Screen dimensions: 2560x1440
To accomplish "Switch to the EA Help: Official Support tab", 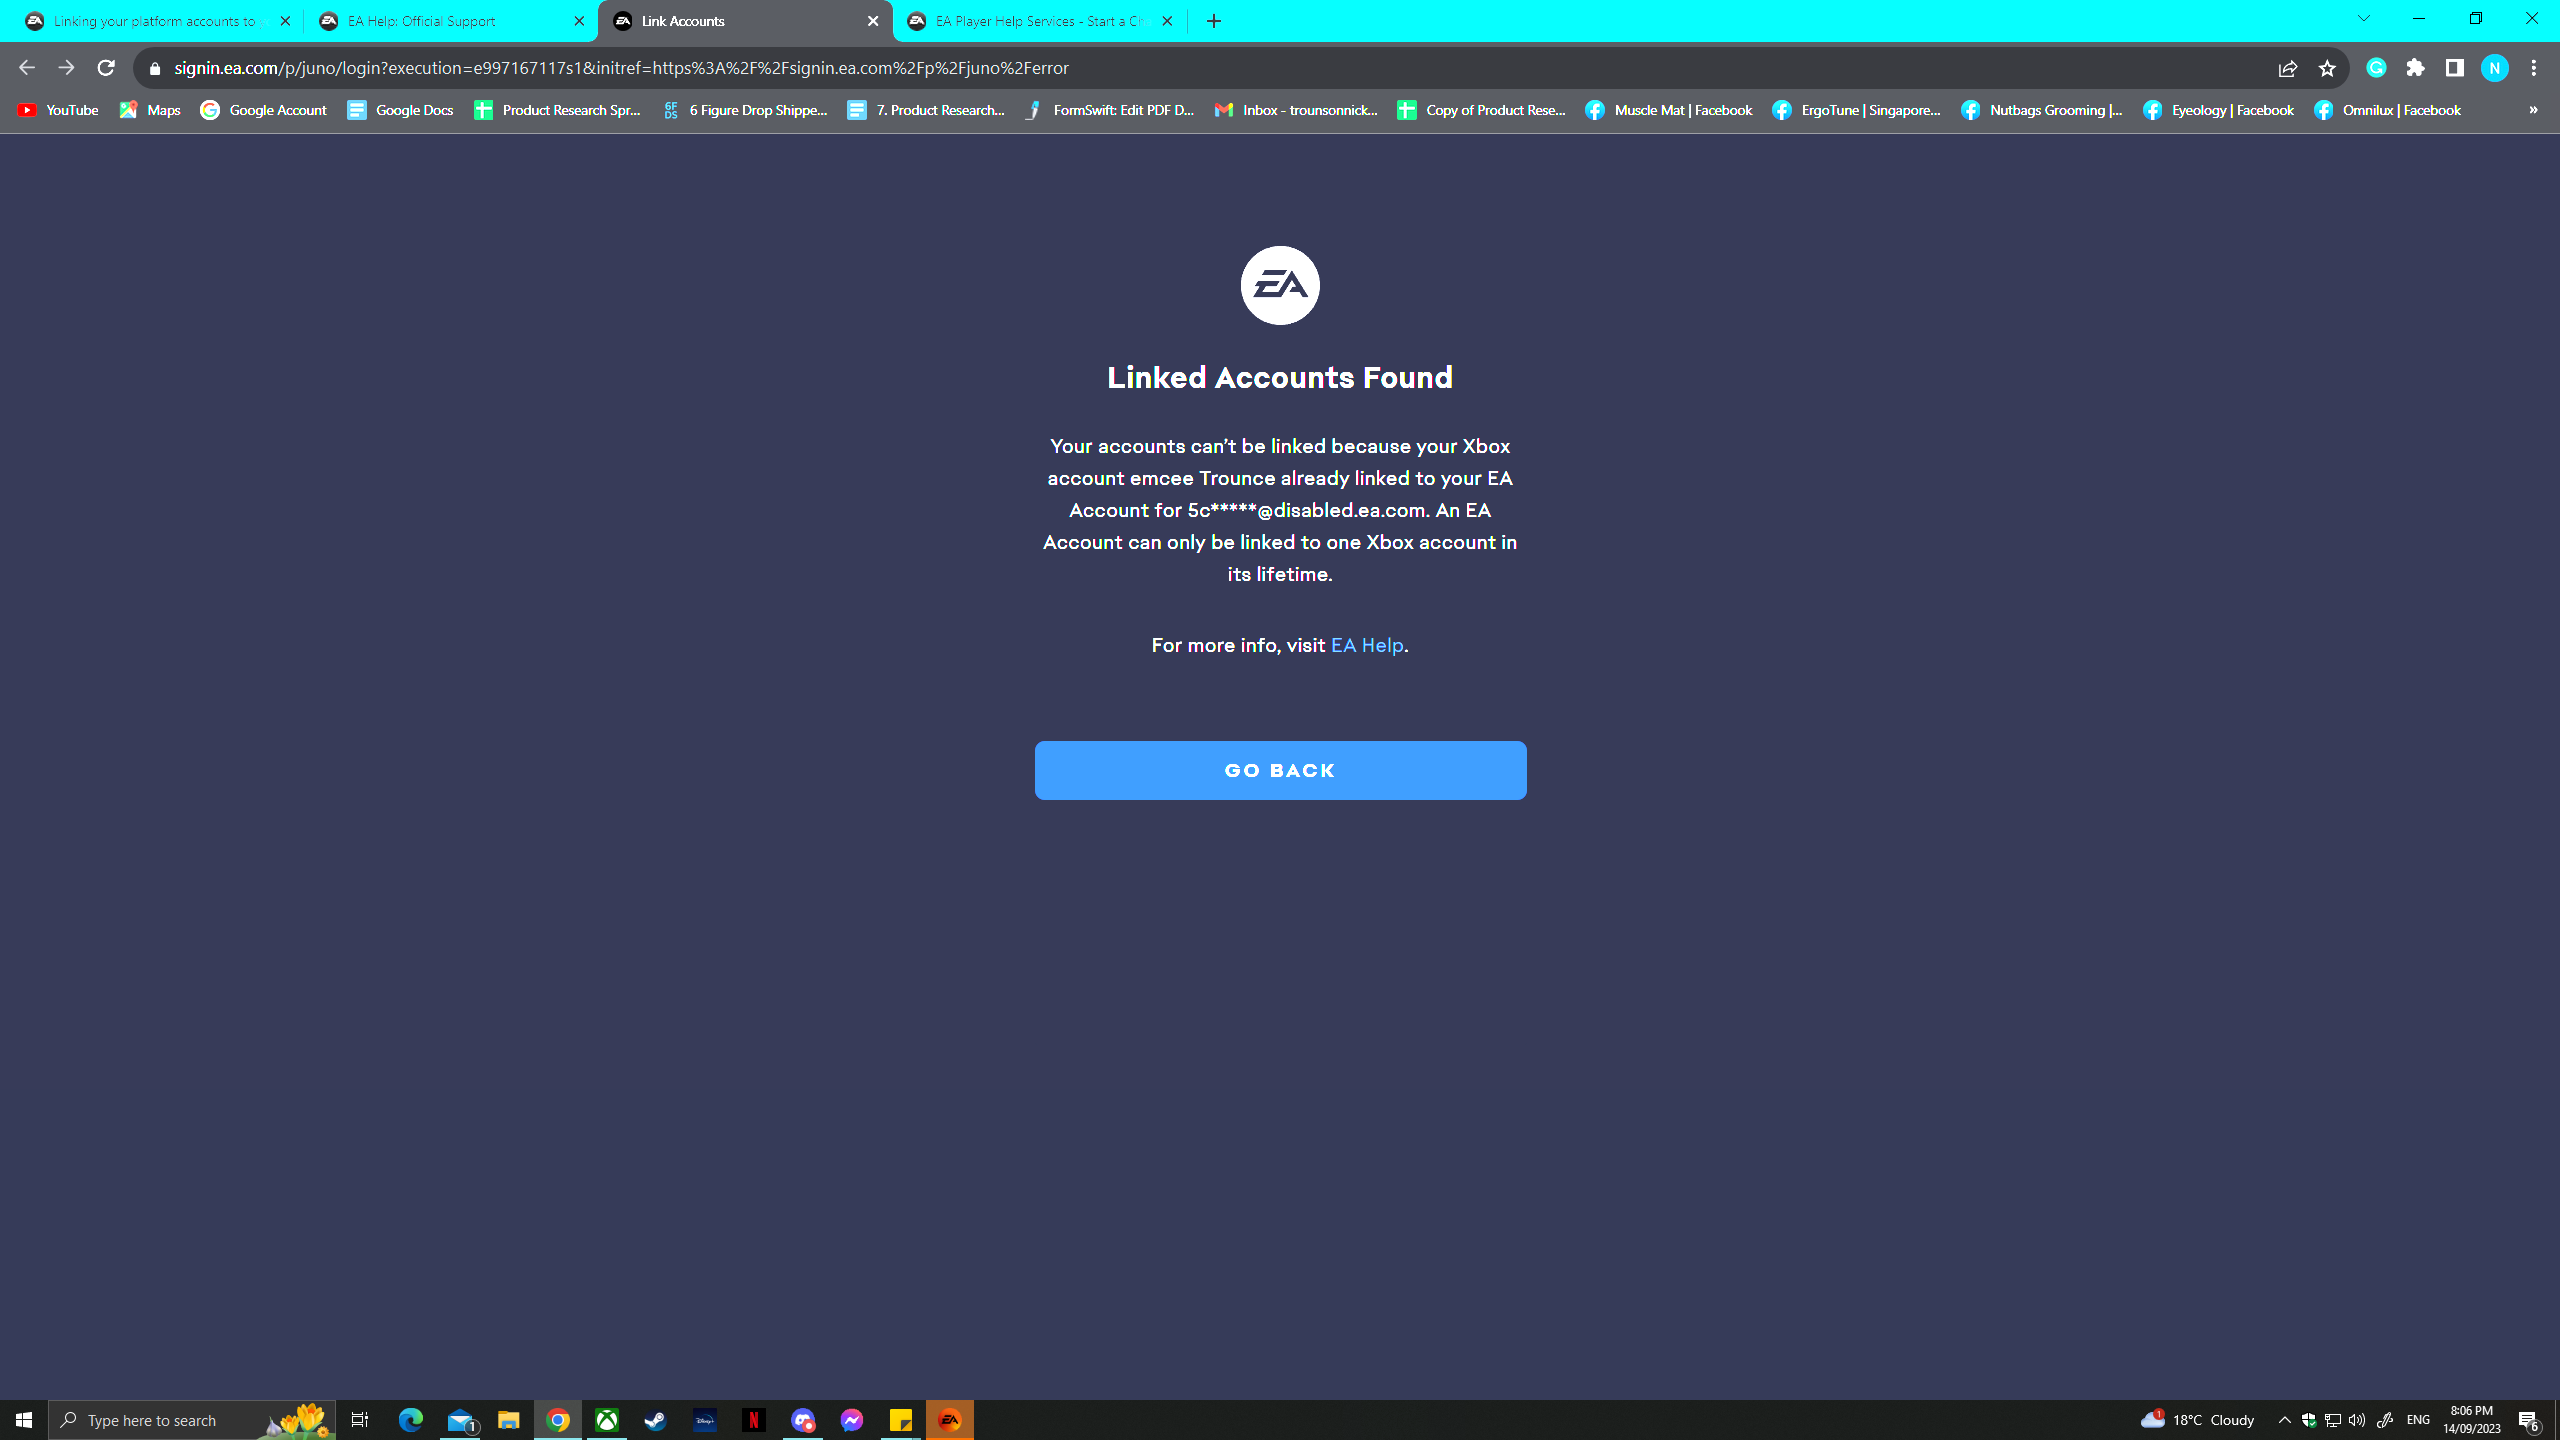I will [x=450, y=21].
